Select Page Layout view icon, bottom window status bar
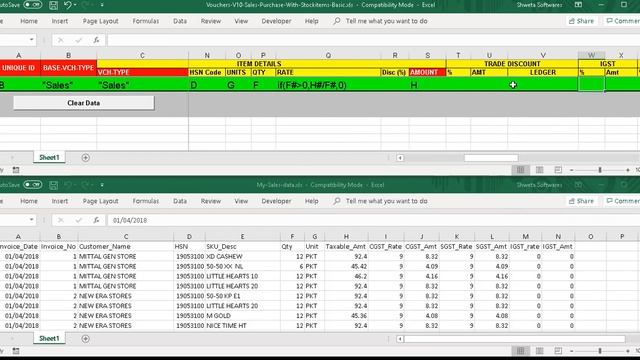This screenshot has width=640, height=360. click(x=540, y=351)
